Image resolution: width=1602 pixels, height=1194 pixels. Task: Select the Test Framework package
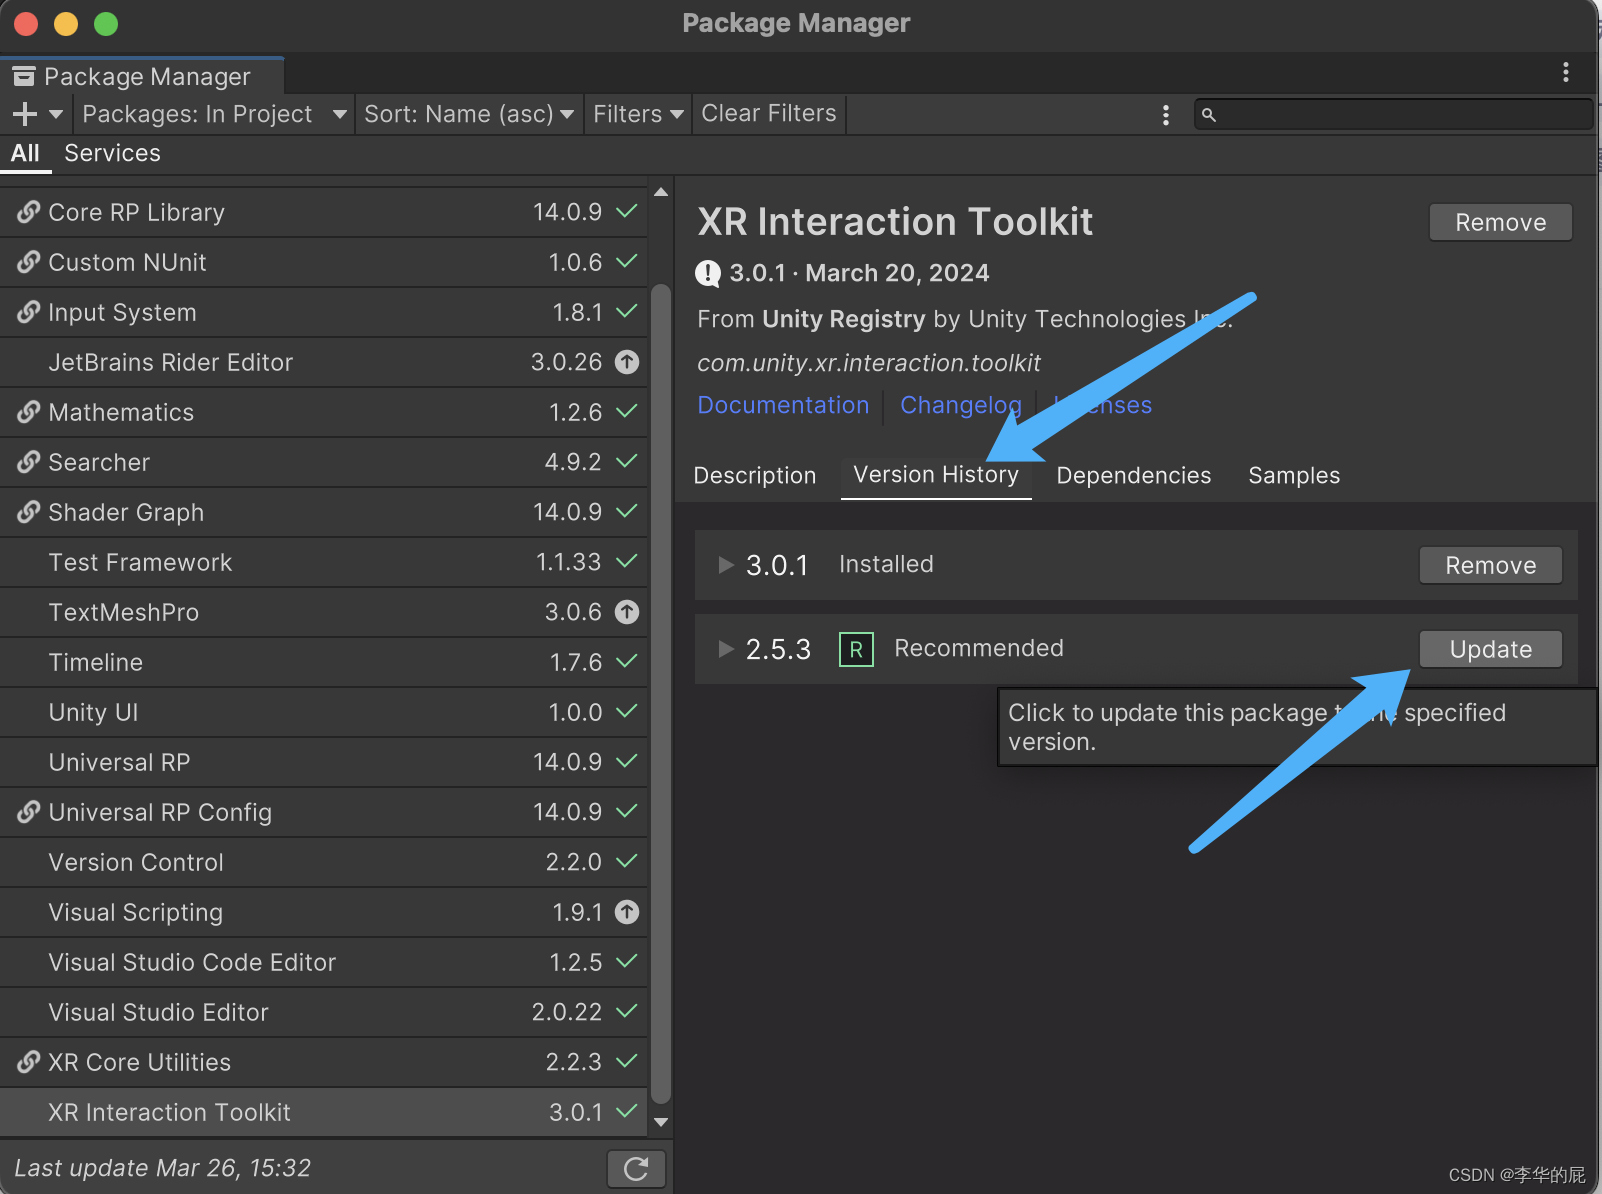(x=324, y=562)
